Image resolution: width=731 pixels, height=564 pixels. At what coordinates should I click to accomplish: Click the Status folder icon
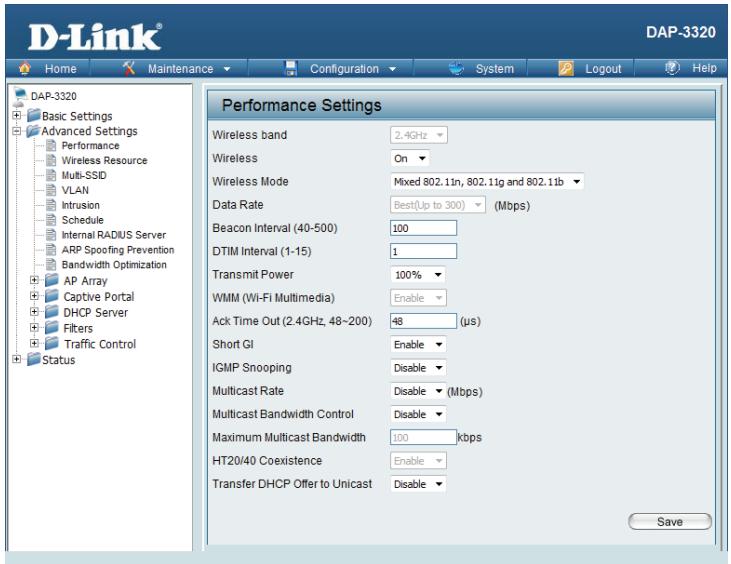coord(34,359)
